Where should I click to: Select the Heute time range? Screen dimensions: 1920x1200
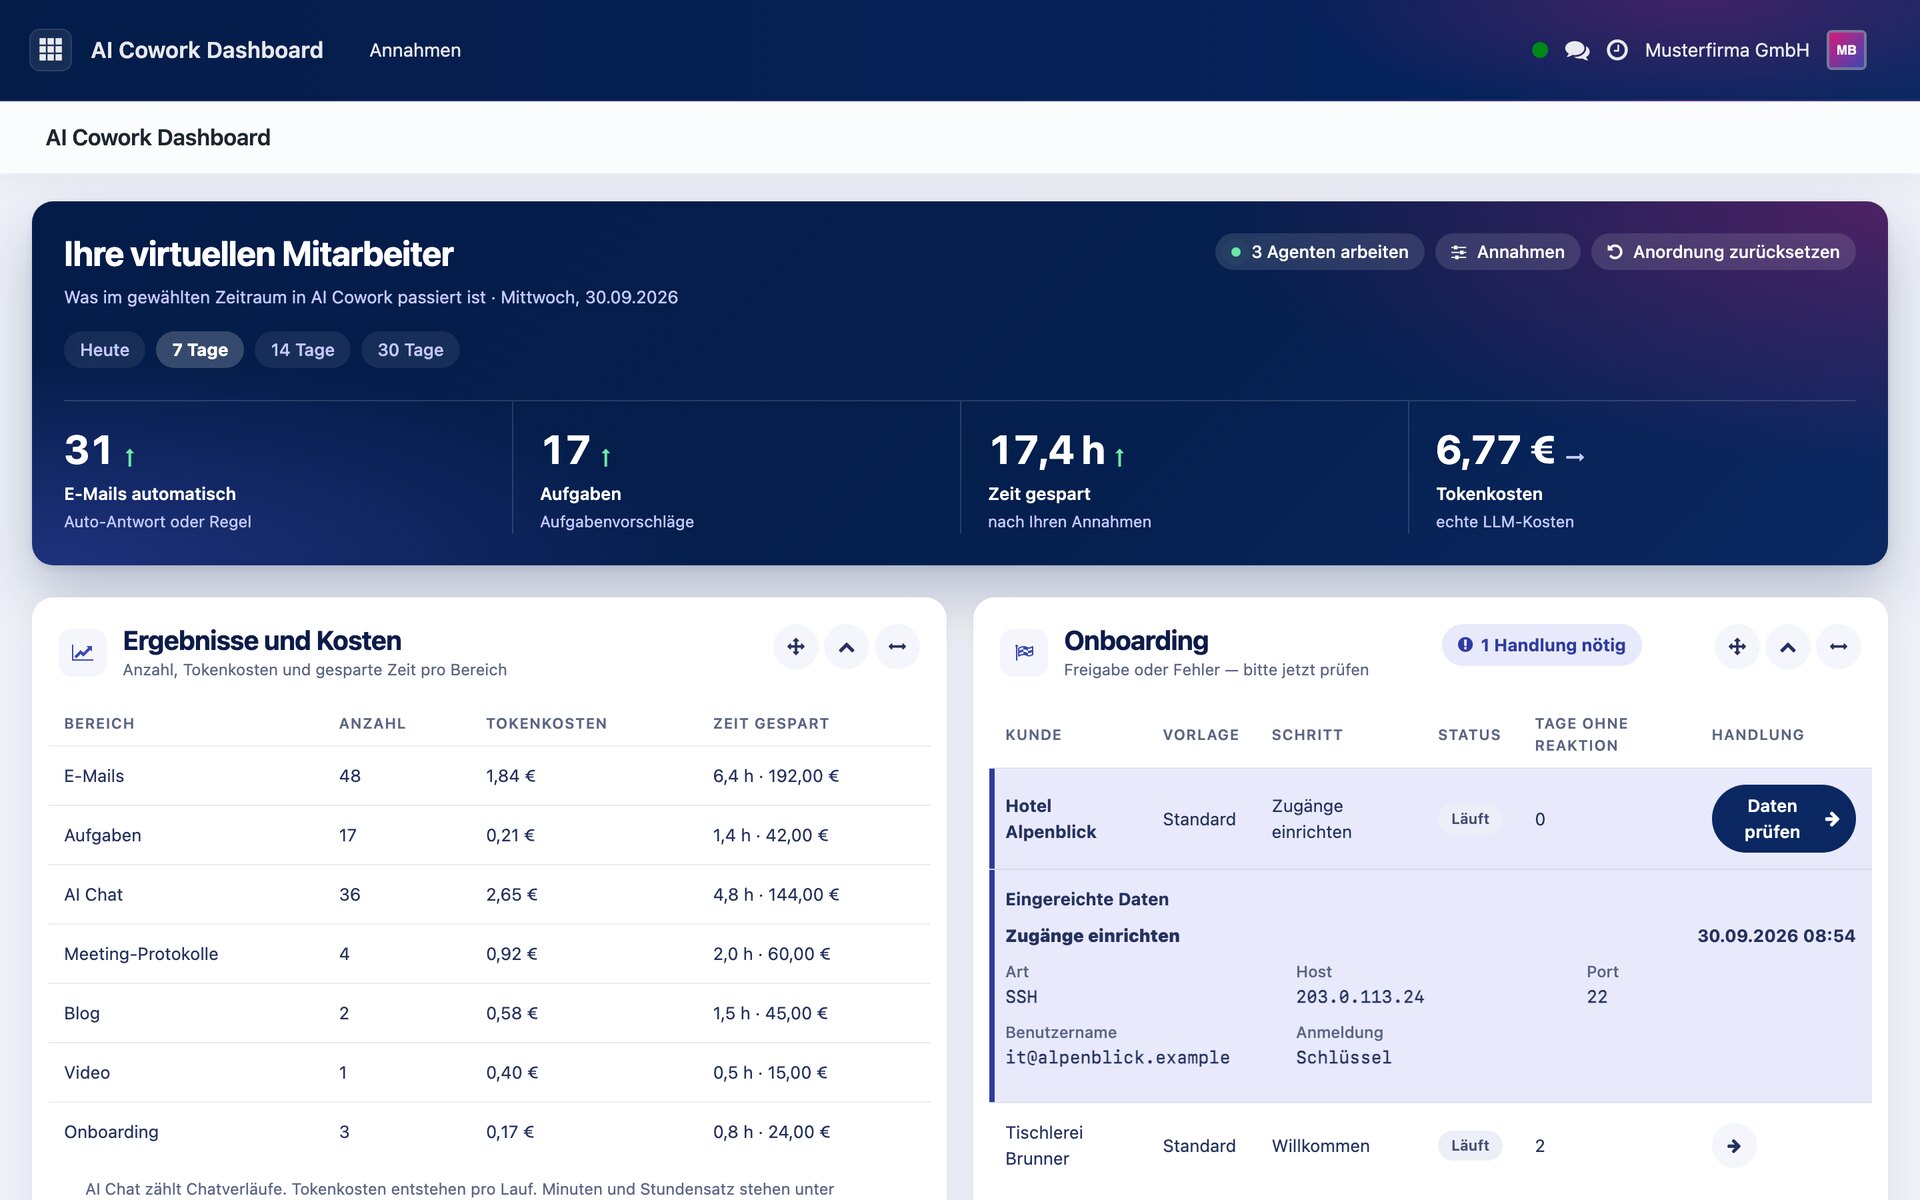105,350
